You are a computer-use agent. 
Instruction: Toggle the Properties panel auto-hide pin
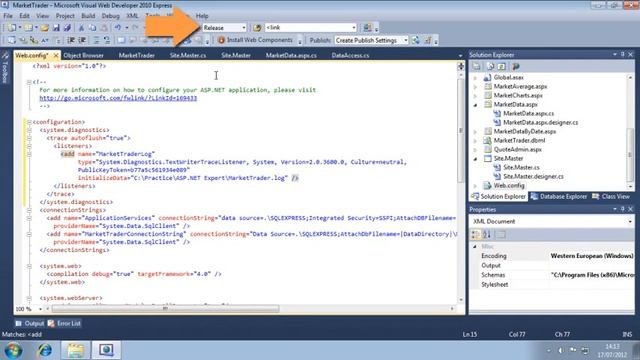click(622, 209)
